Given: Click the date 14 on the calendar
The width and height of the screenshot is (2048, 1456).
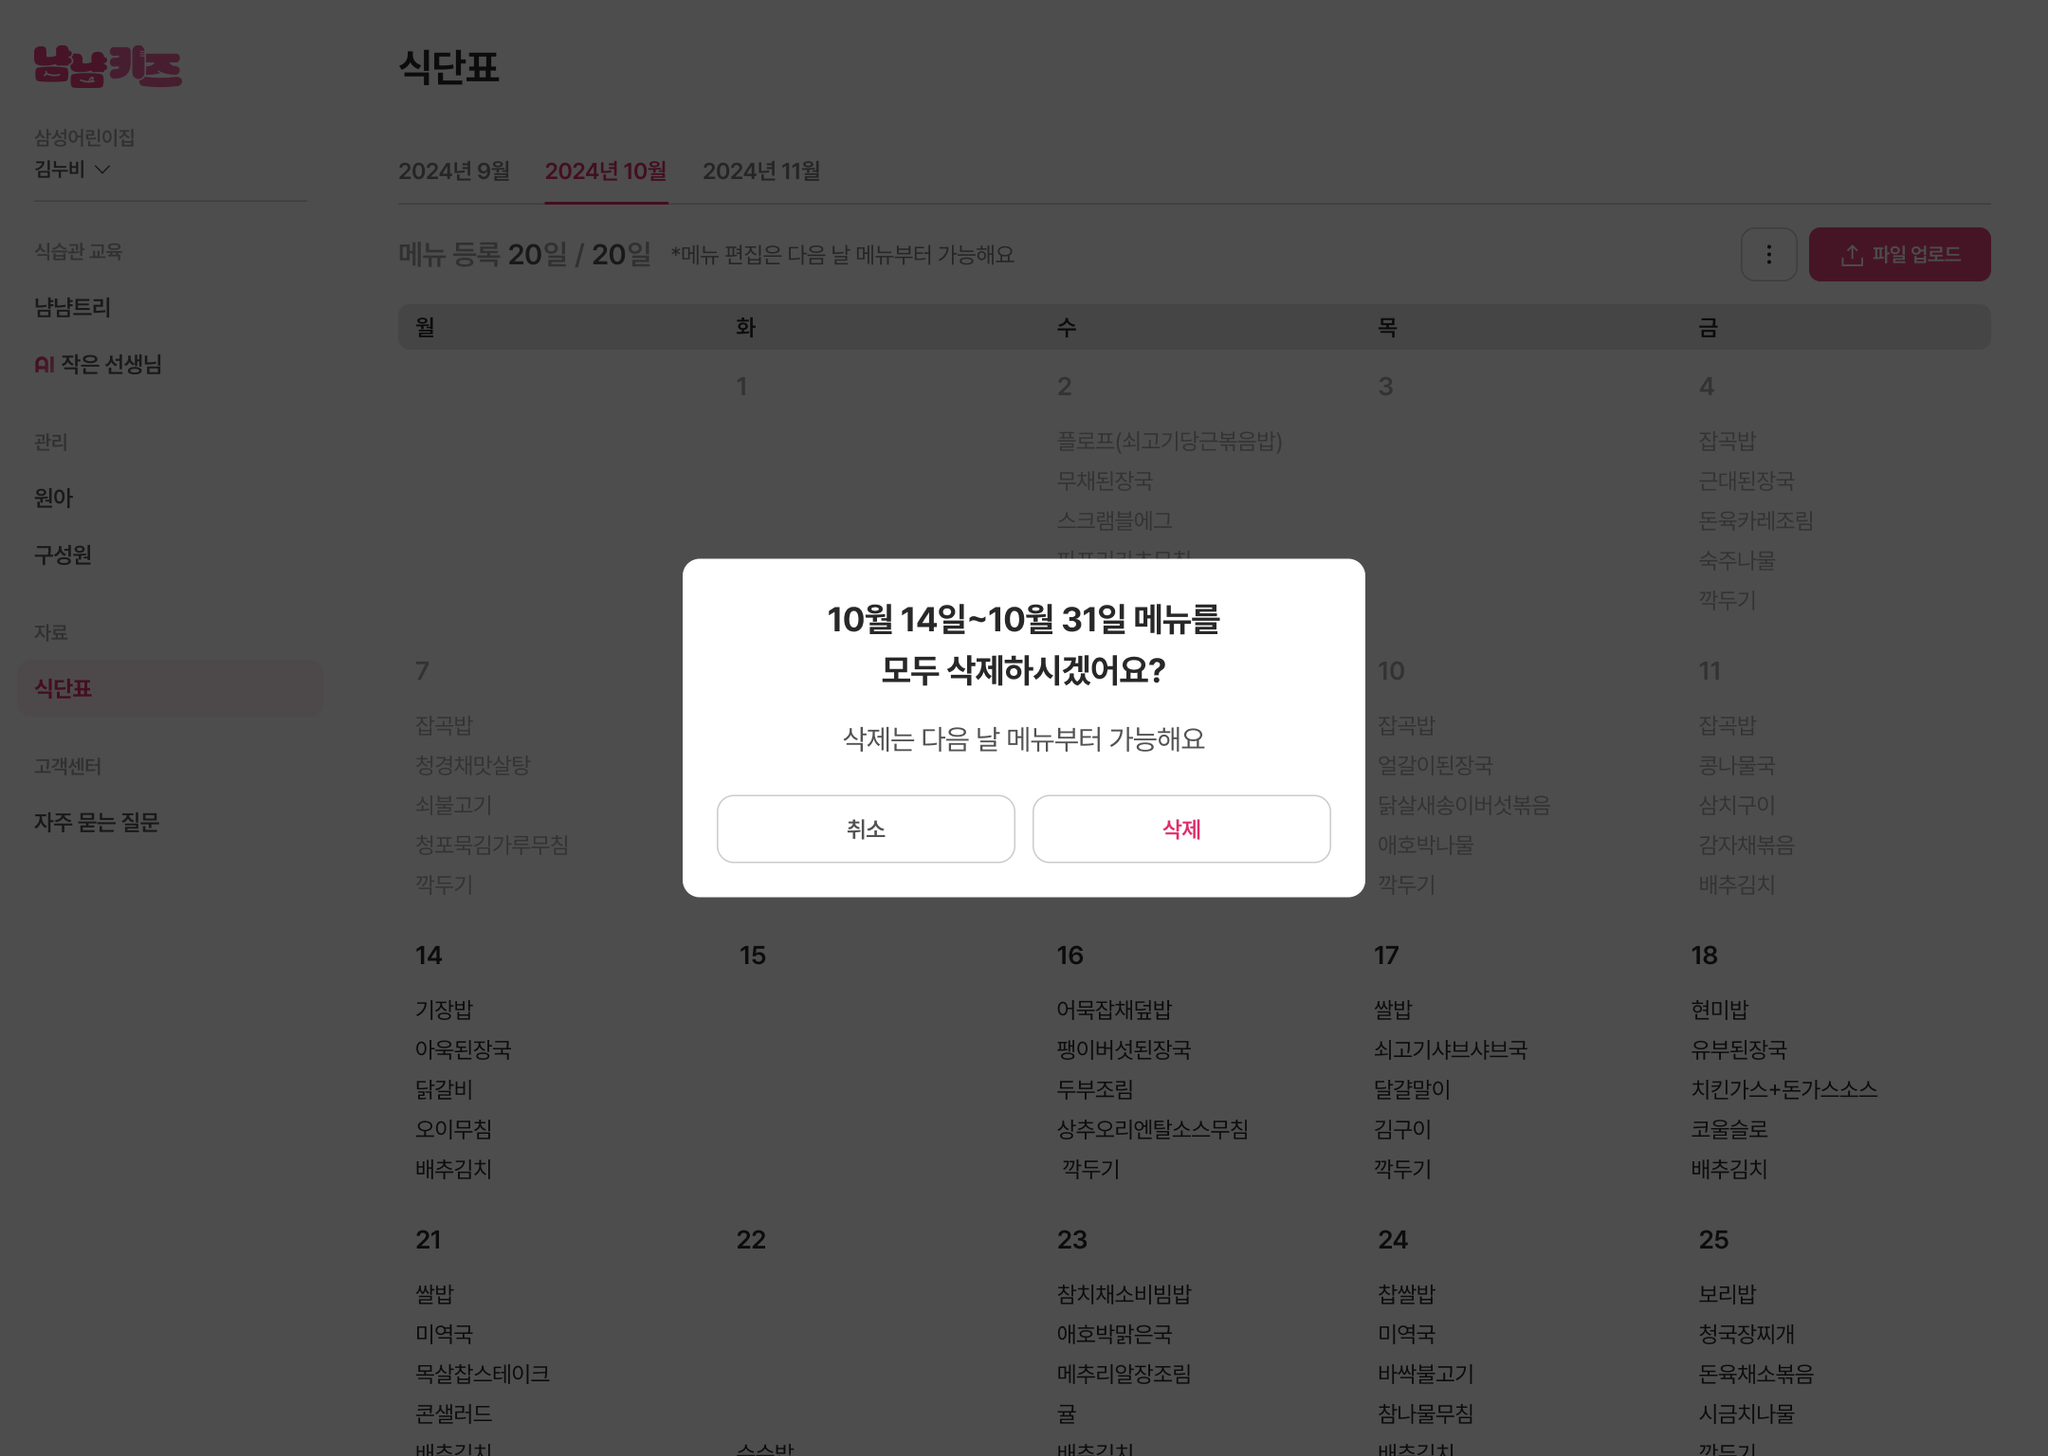Looking at the screenshot, I should (x=429, y=956).
